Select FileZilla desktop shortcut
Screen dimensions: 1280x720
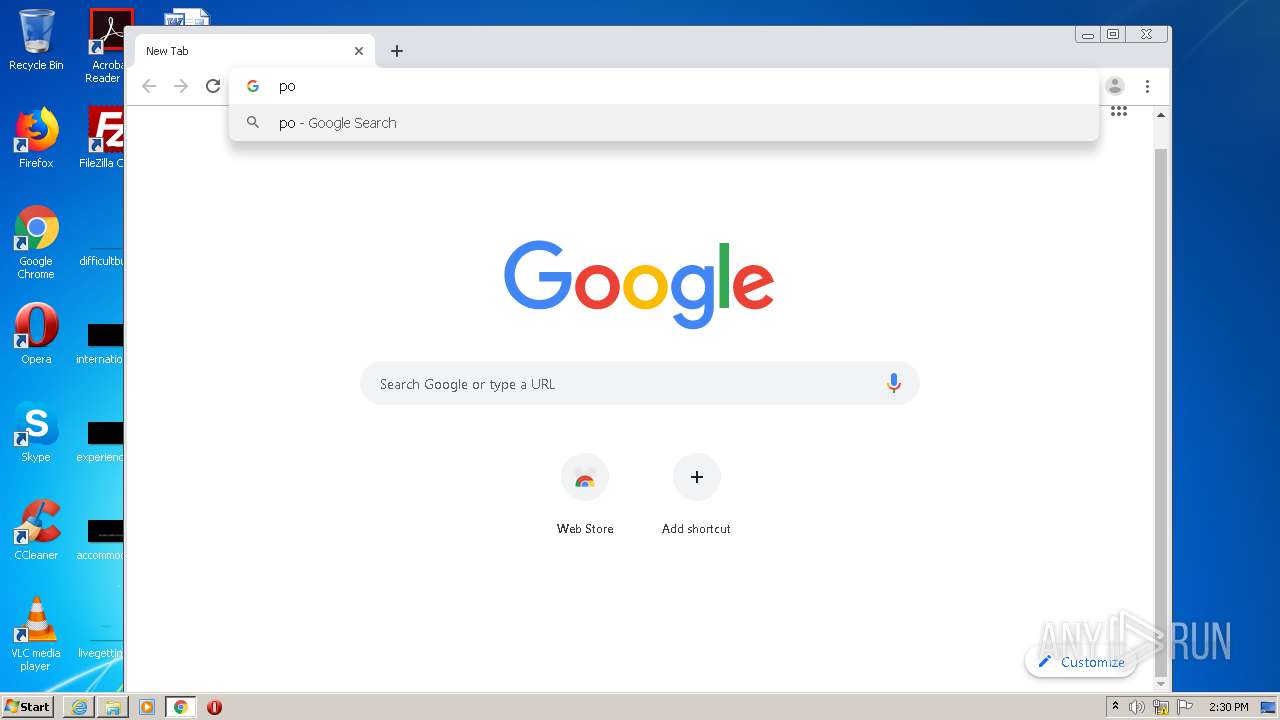pyautogui.click(x=103, y=138)
